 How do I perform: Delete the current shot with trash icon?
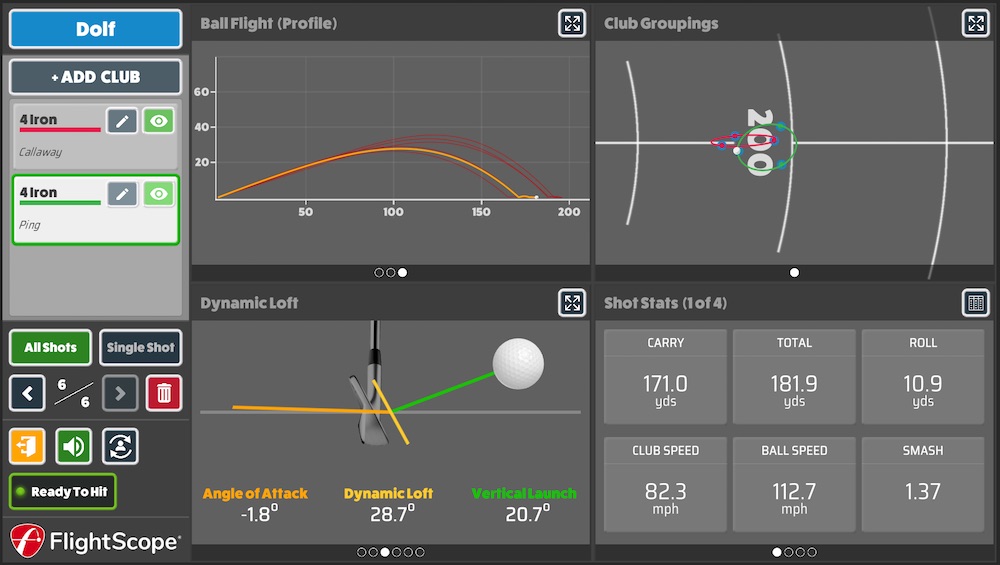164,393
